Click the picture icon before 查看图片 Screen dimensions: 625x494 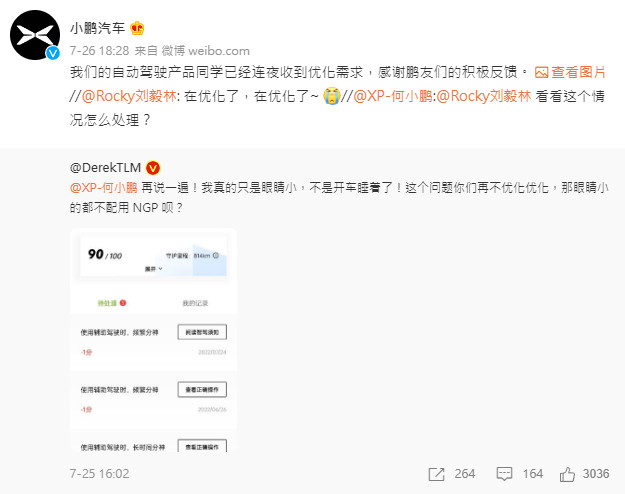(x=541, y=73)
